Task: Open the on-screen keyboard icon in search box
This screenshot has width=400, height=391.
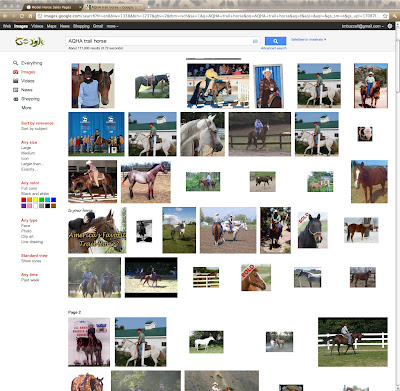Action: click(255, 41)
